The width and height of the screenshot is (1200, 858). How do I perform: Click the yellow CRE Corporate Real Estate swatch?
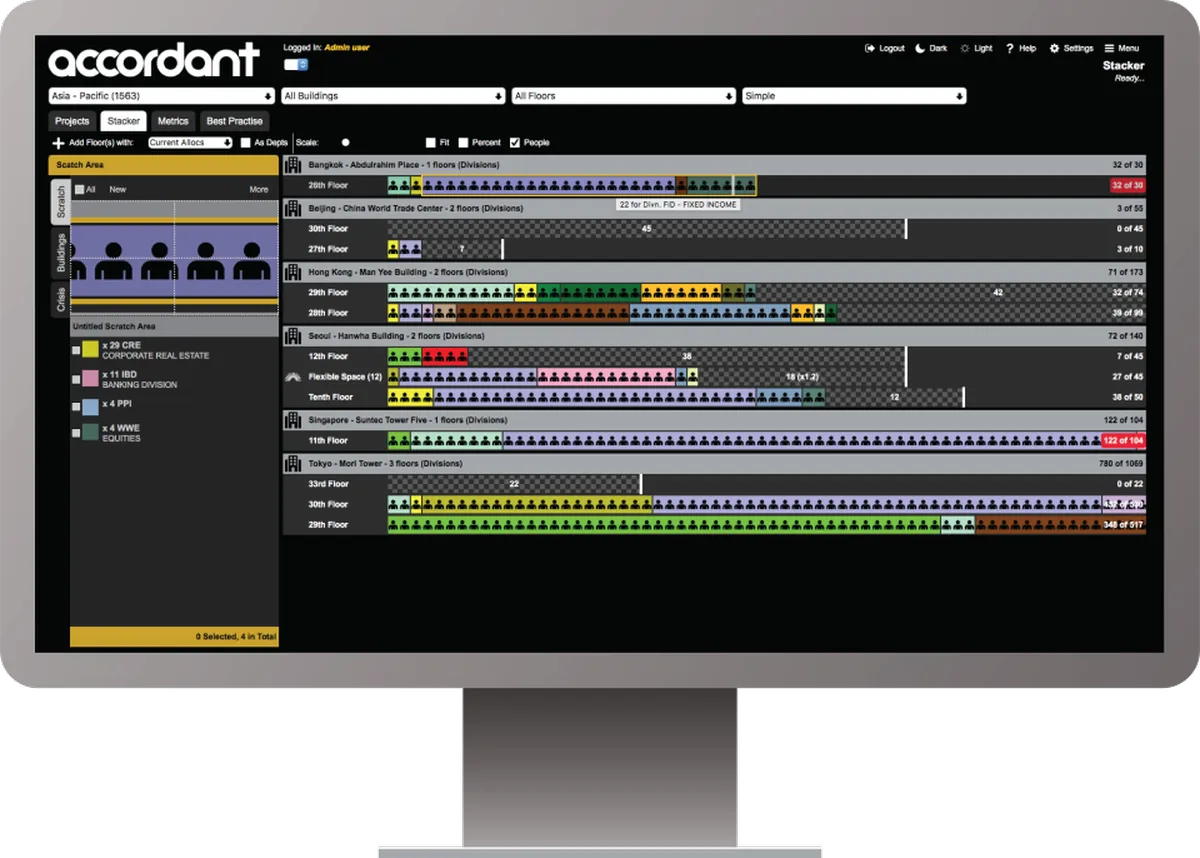pos(90,349)
